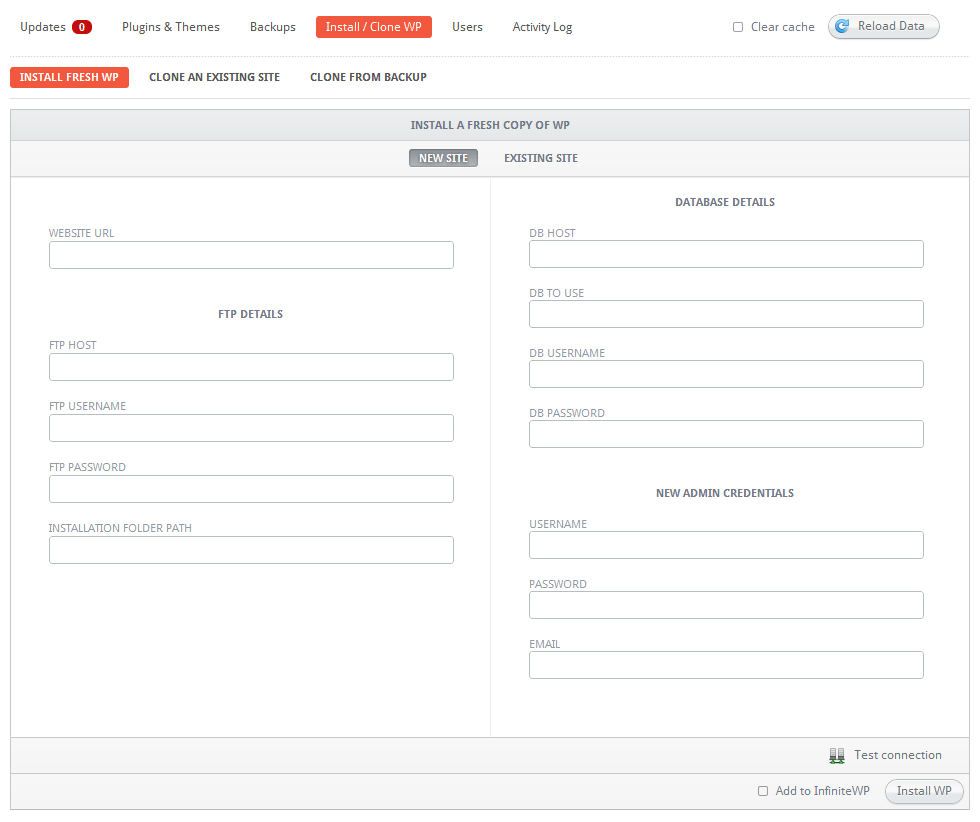The width and height of the screenshot is (980, 822).
Task: Click the Test connection server icon
Action: tap(836, 756)
